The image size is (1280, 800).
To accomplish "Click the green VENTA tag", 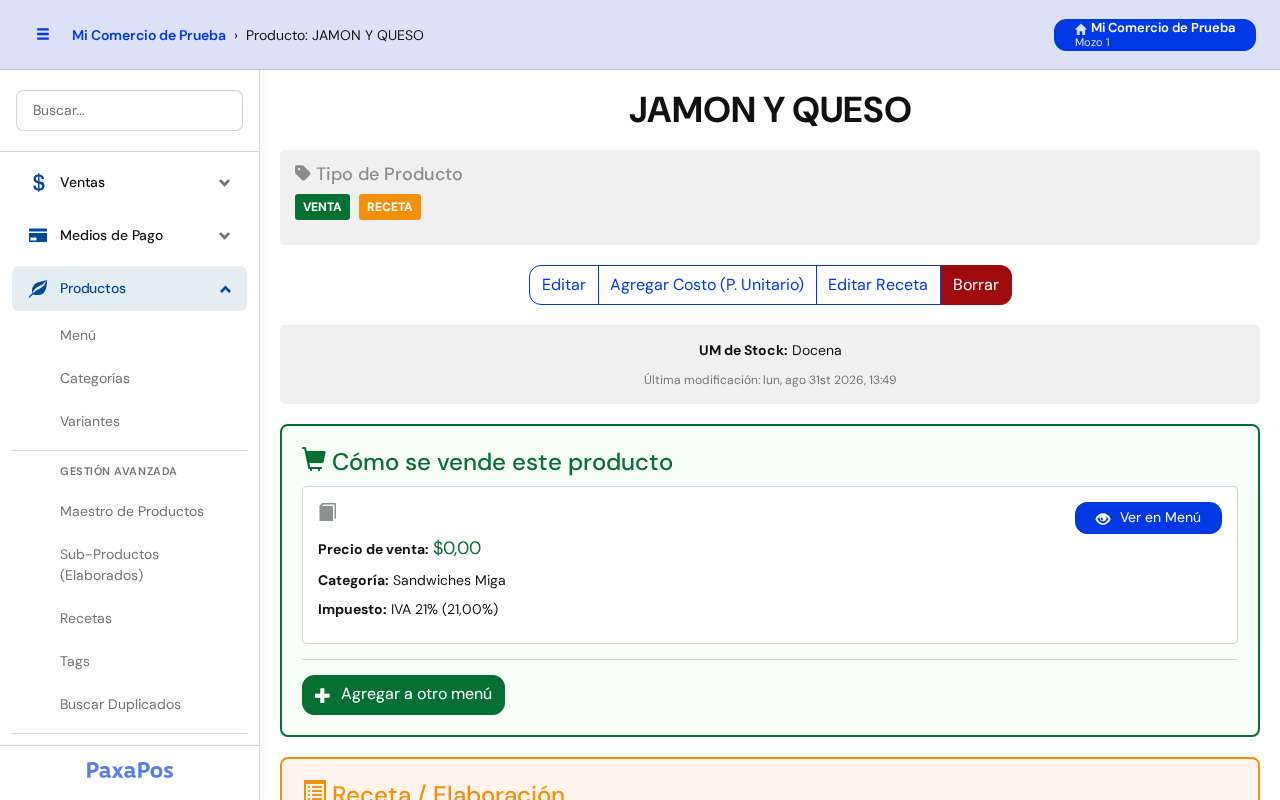I will [322, 207].
